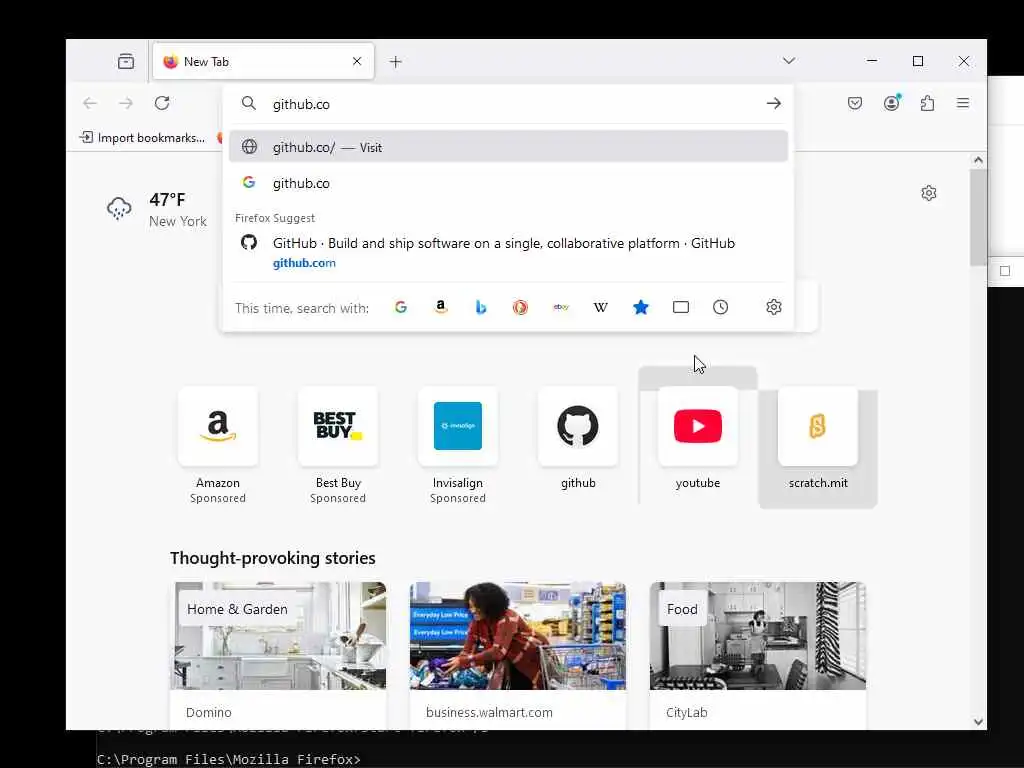The image size is (1024, 768).
Task: Open a new tab with plus button
Action: pyautogui.click(x=395, y=62)
